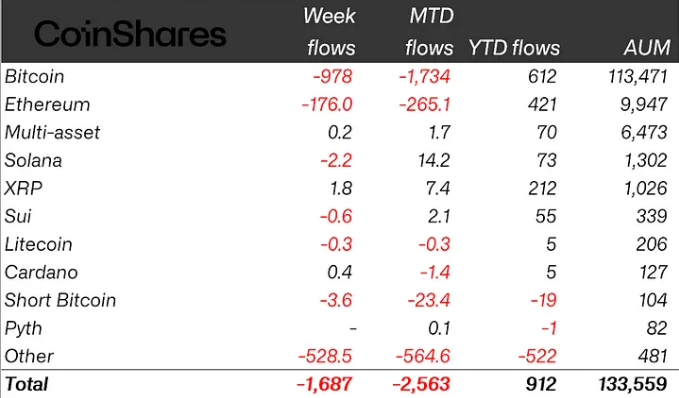Click Bitcoin's -978 week flows value

(333, 77)
